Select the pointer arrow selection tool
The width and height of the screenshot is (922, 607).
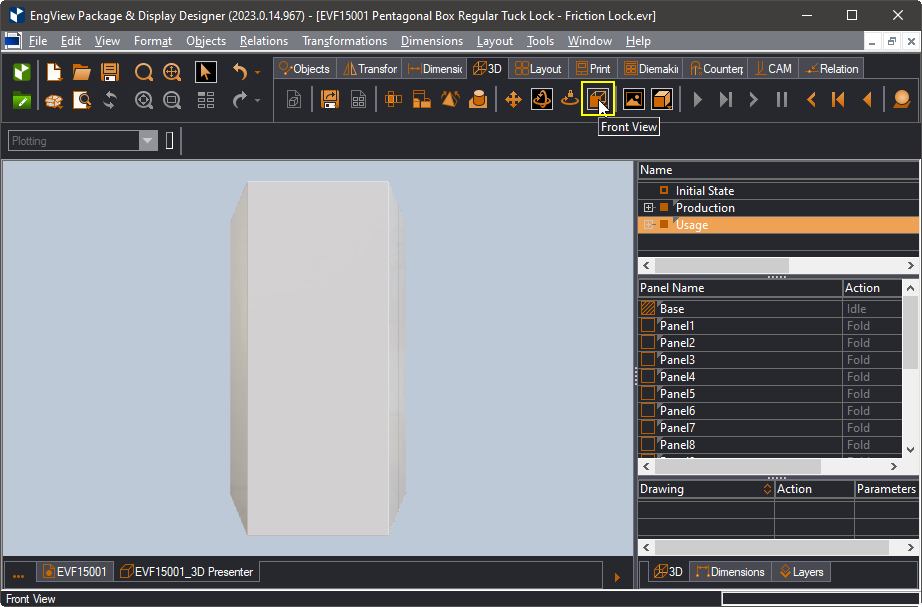[x=205, y=72]
